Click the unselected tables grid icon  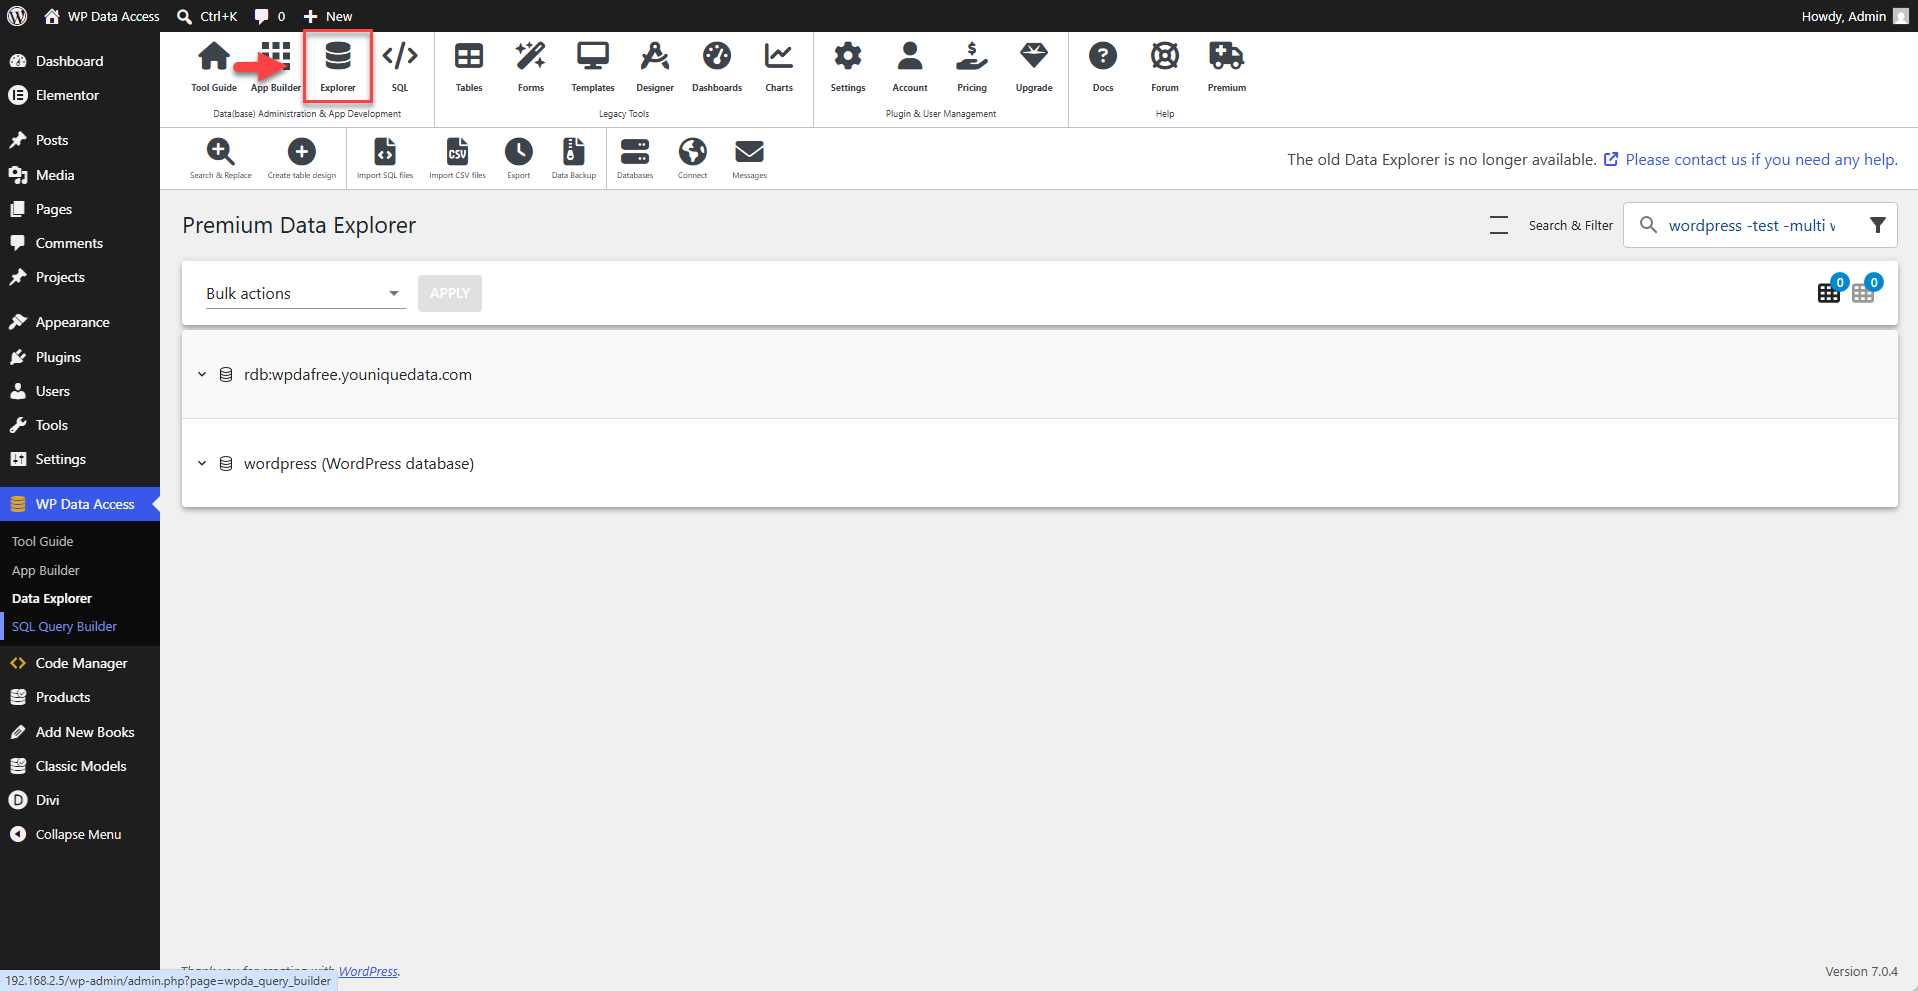pyautogui.click(x=1863, y=292)
